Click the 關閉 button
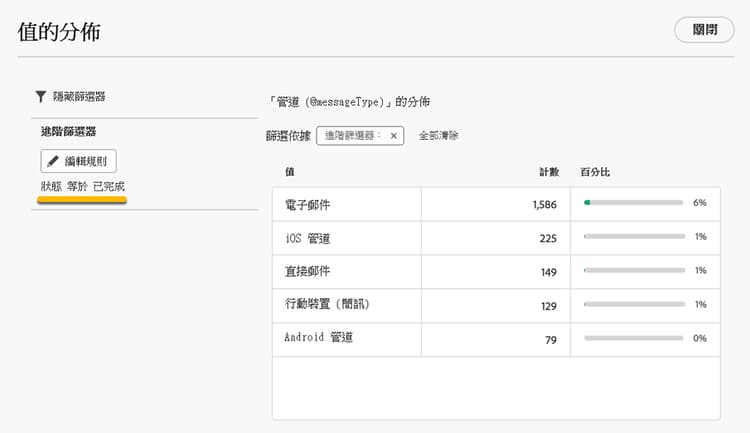 [704, 30]
